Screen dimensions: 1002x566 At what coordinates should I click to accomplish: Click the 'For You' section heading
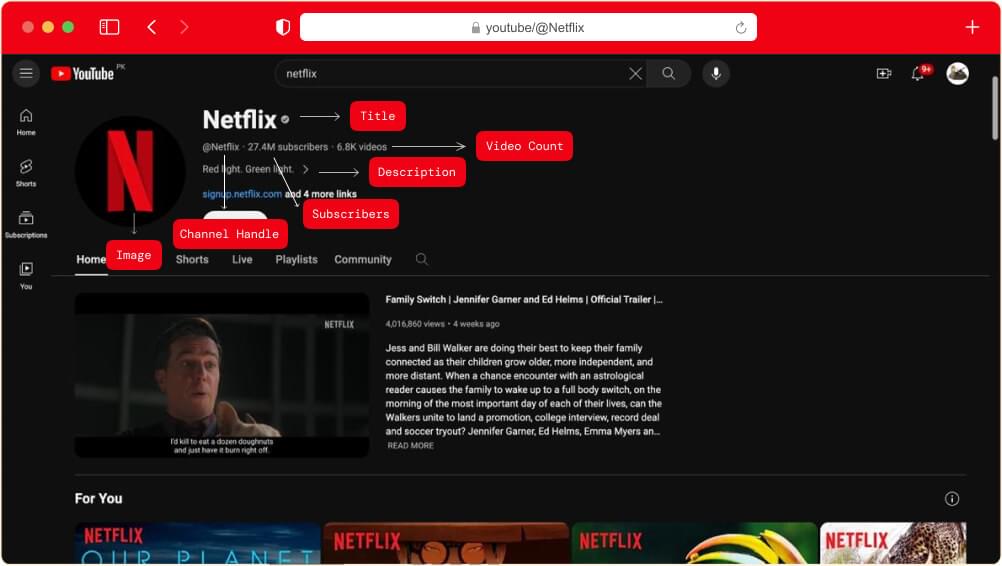[x=98, y=499]
